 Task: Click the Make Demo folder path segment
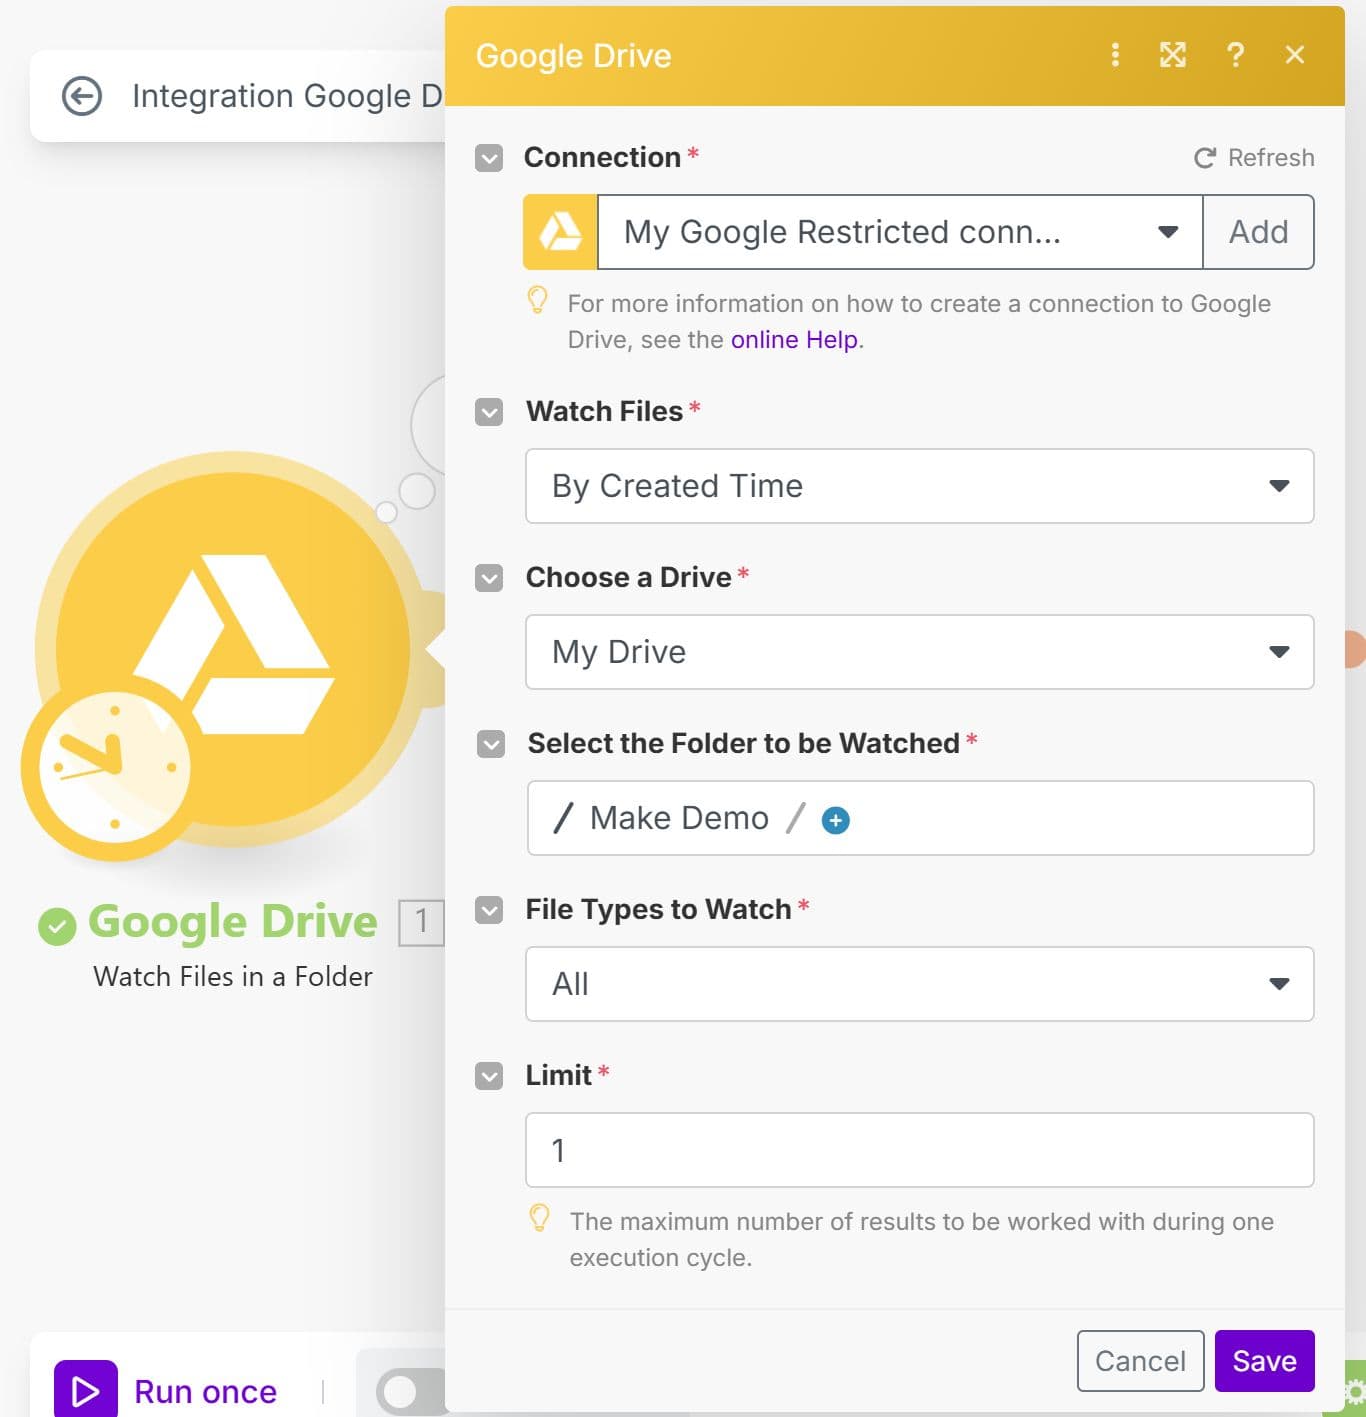[x=679, y=818]
